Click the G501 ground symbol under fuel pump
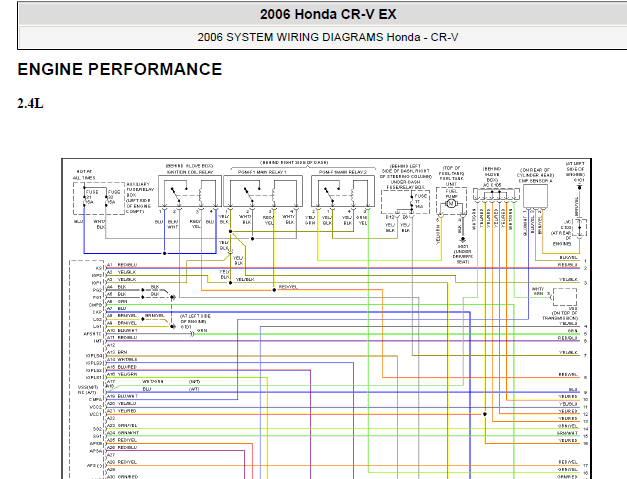627x479 pixels. click(x=463, y=240)
